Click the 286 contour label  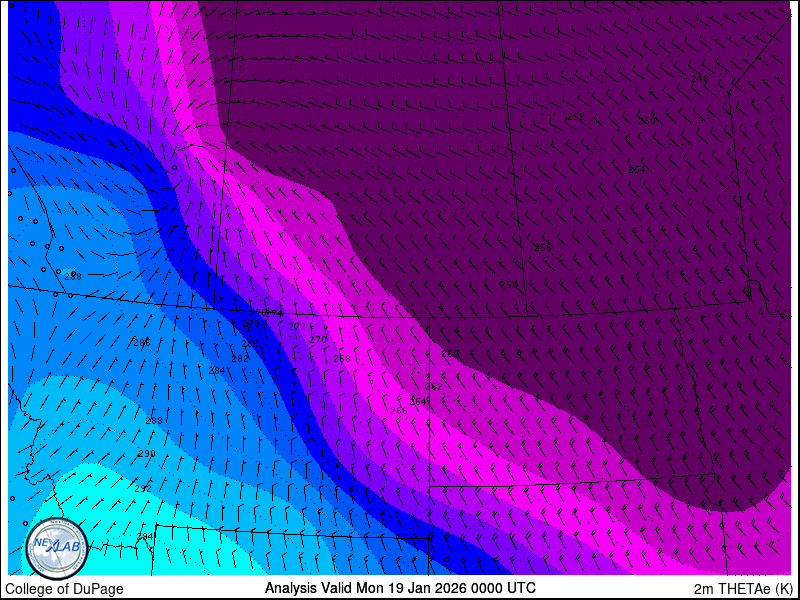pyautogui.click(x=142, y=343)
